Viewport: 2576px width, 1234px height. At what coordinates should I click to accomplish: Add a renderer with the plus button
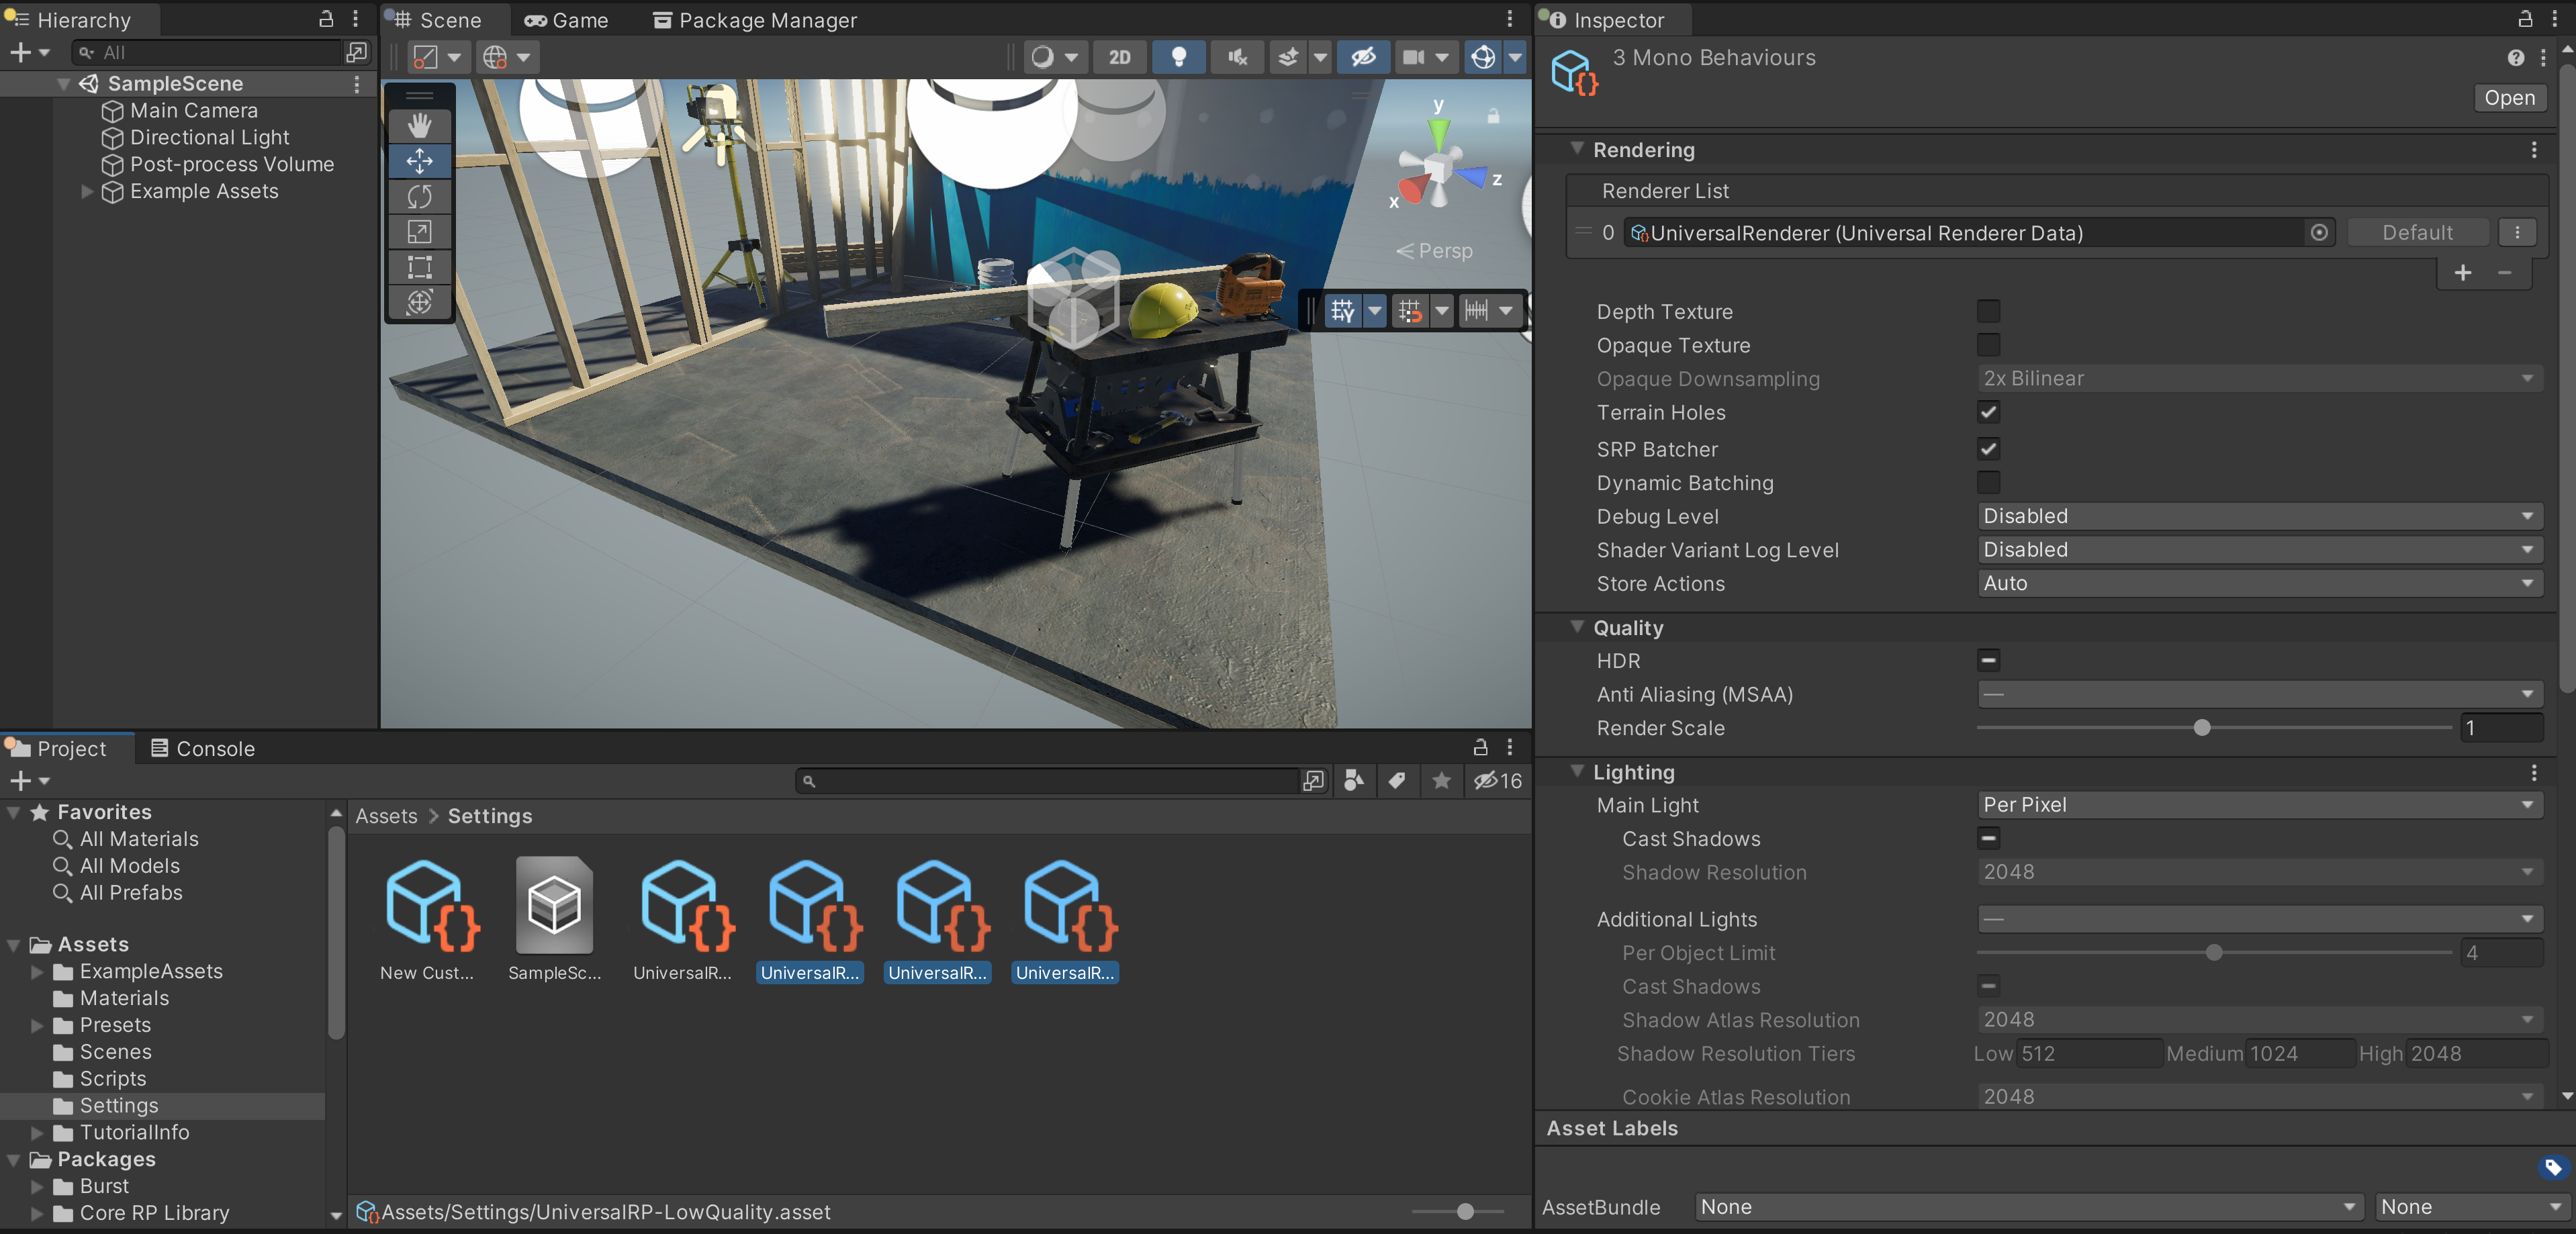pyautogui.click(x=2462, y=272)
